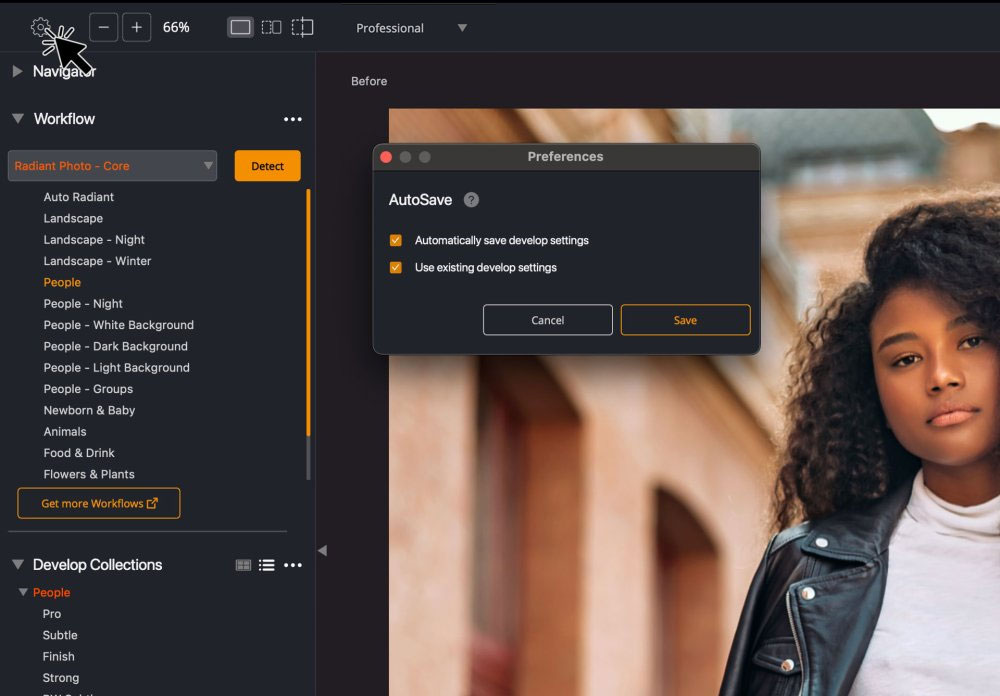The width and height of the screenshot is (1000, 696).
Task: Toggle Use existing develop settings checkbox
Action: point(396,267)
